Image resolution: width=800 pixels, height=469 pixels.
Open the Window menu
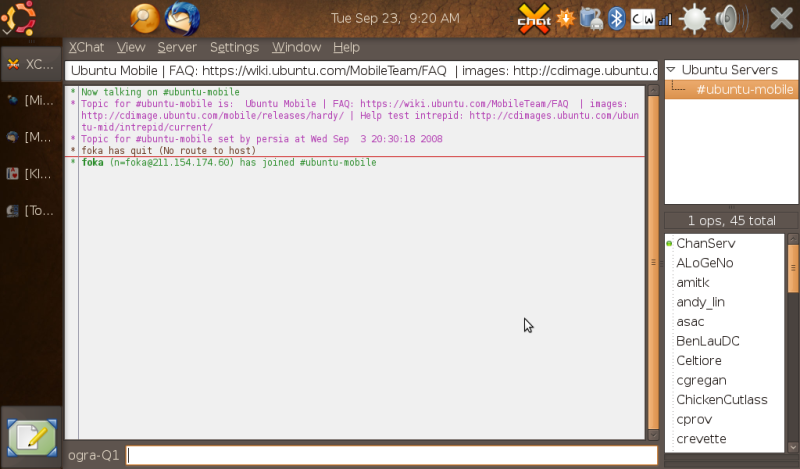(x=296, y=47)
